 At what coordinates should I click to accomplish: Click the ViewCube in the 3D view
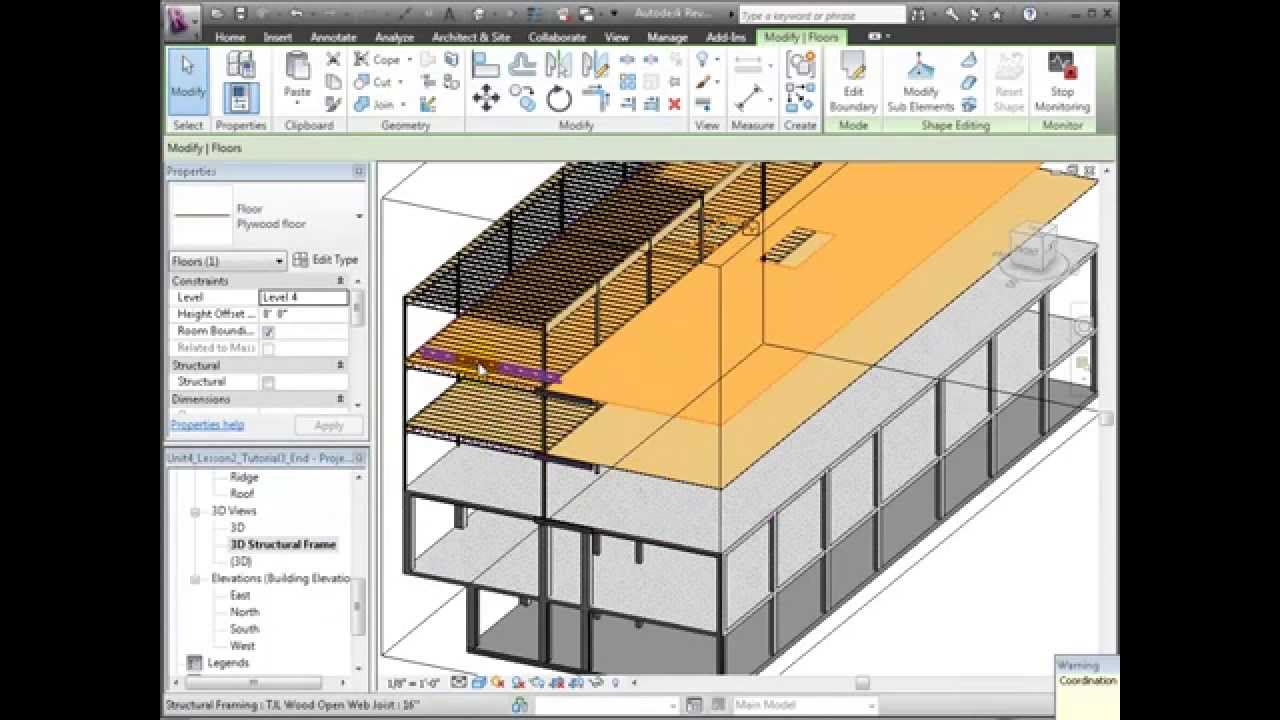[x=1033, y=250]
